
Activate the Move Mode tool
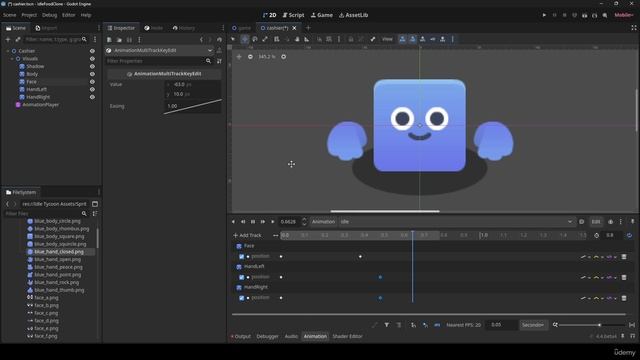click(244, 39)
